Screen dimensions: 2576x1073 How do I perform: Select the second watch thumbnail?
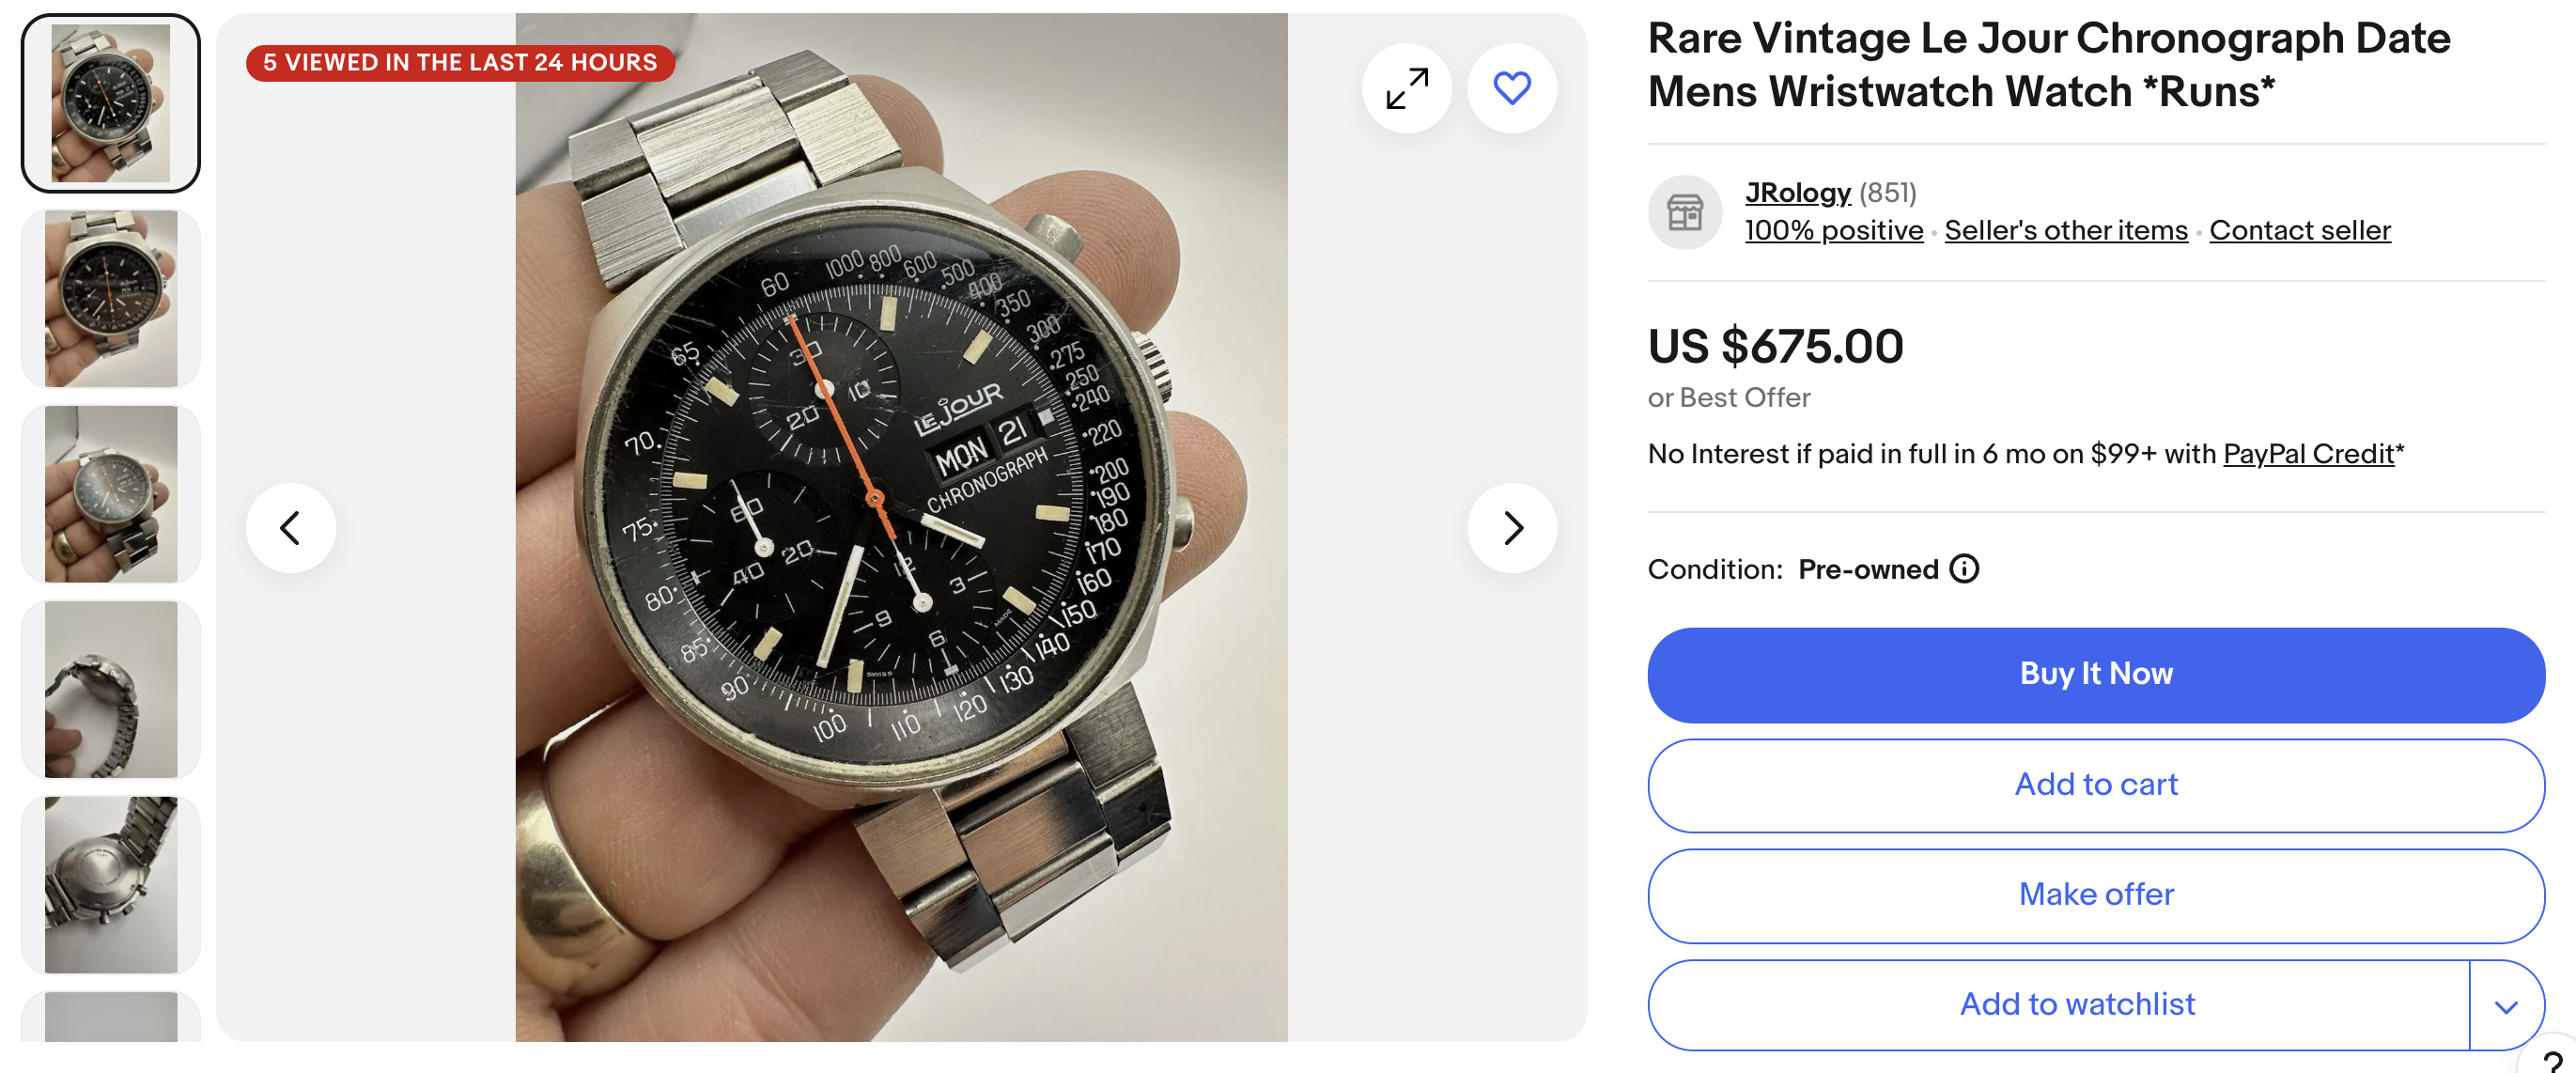111,298
